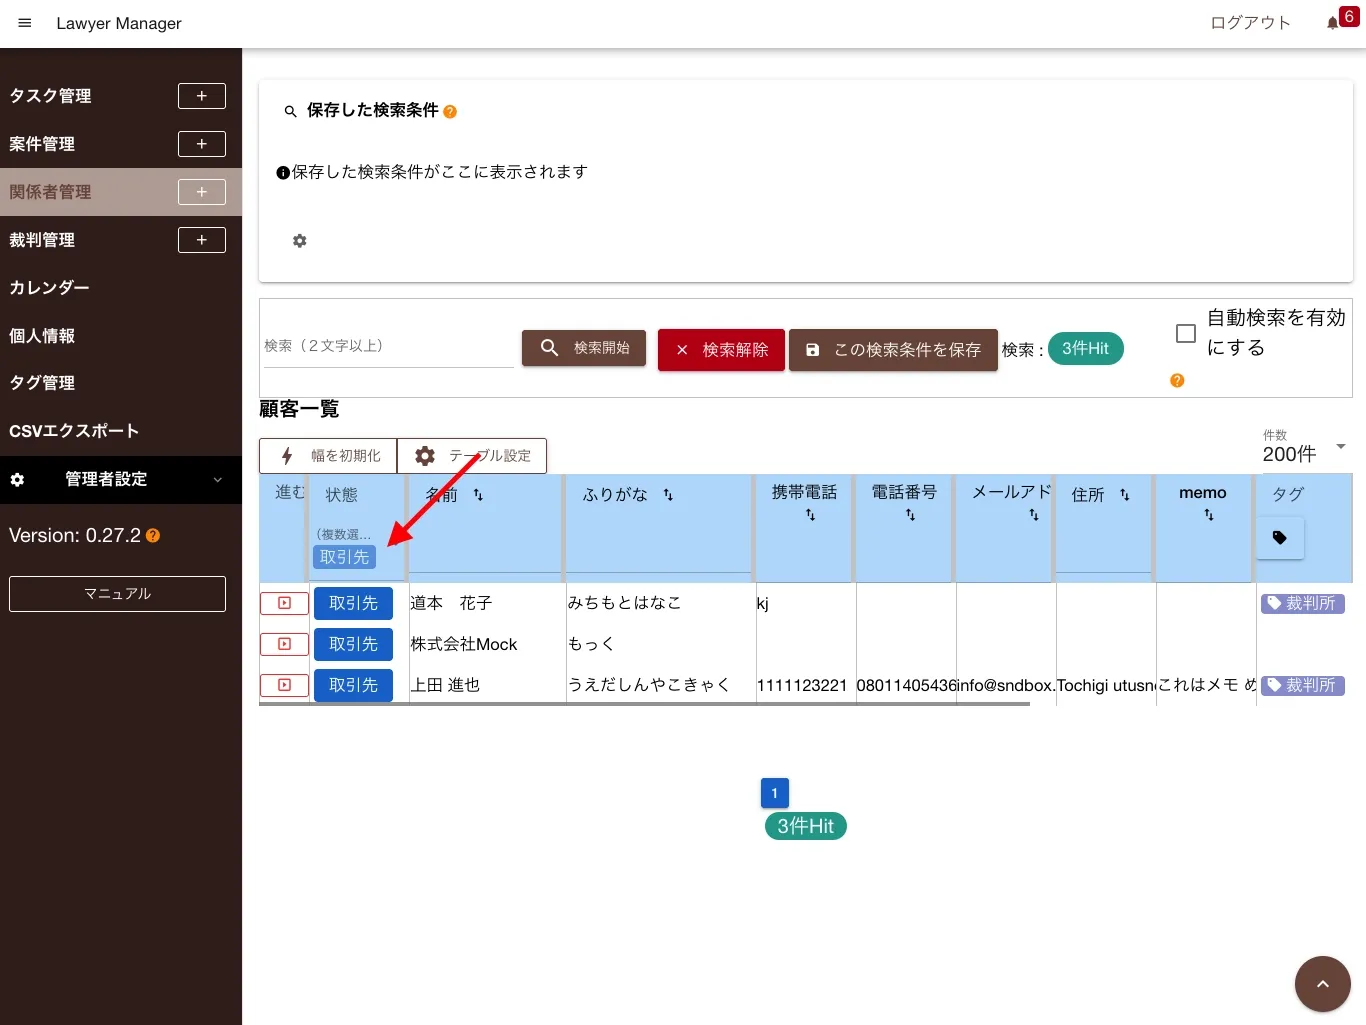Sort by ふりがな column arrows
The width and height of the screenshot is (1366, 1025).
pos(668,495)
